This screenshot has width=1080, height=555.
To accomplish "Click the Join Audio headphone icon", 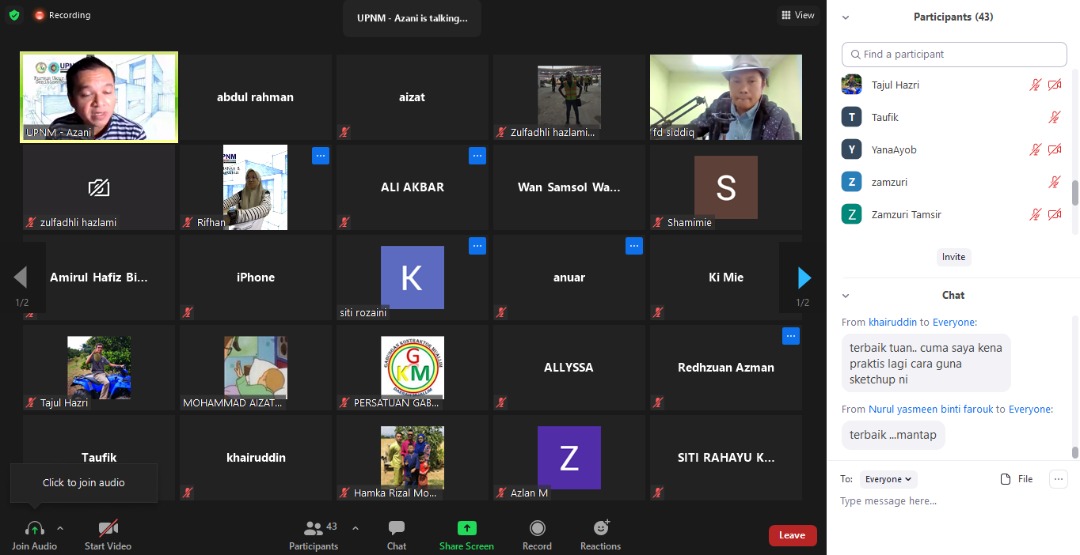I will (x=34, y=528).
